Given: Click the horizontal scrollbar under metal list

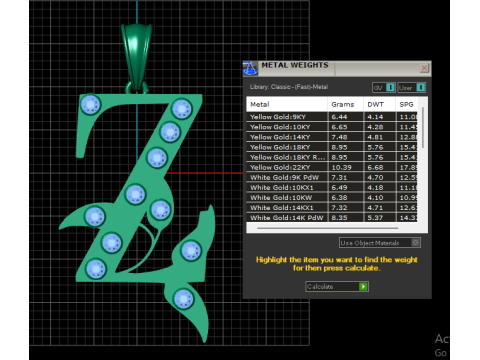Looking at the screenshot, I should pyautogui.click(x=327, y=228).
